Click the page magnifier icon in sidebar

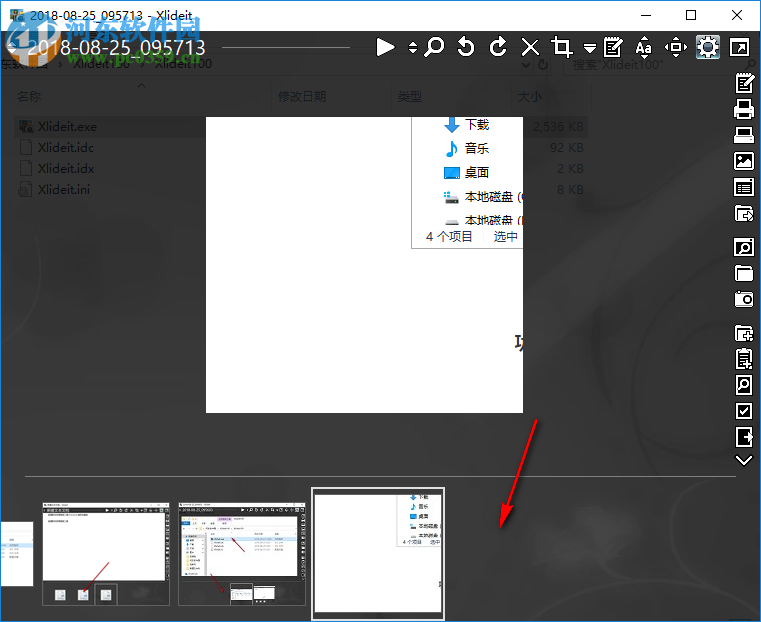tap(744, 385)
